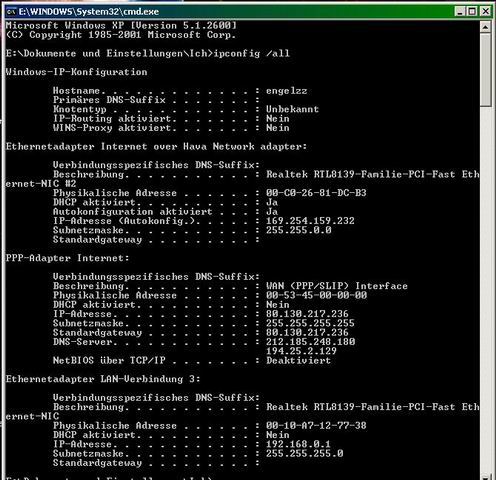Click the E:\WINDOWS\System32\cmd.exe title bar
Viewport: 496px width, 480px height.
[230, 12]
